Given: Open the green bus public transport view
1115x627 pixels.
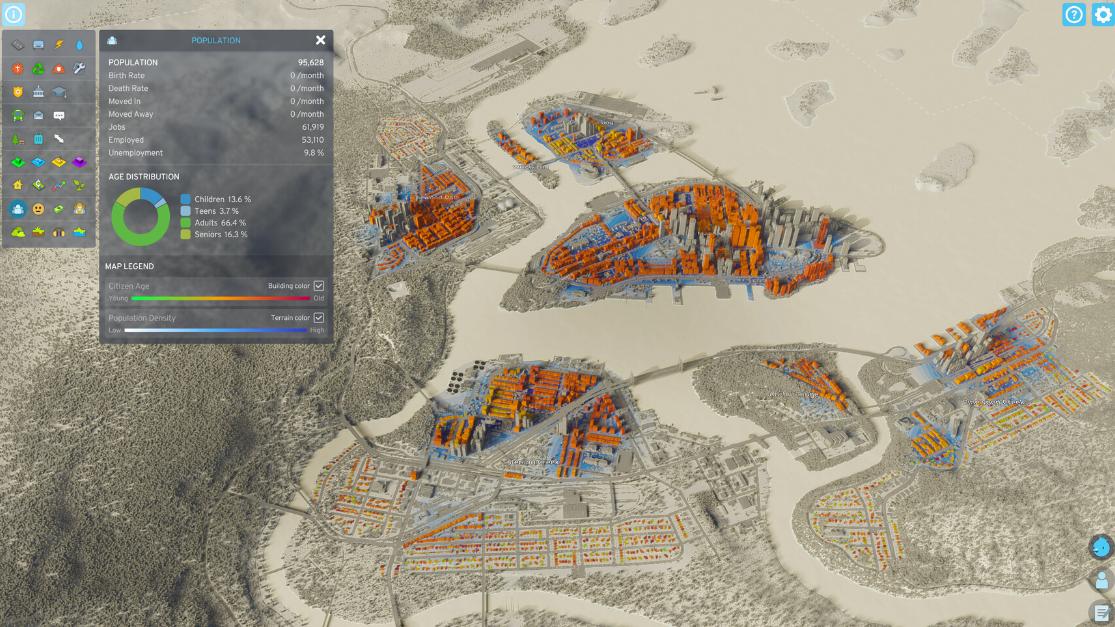Looking at the screenshot, I should coord(18,116).
